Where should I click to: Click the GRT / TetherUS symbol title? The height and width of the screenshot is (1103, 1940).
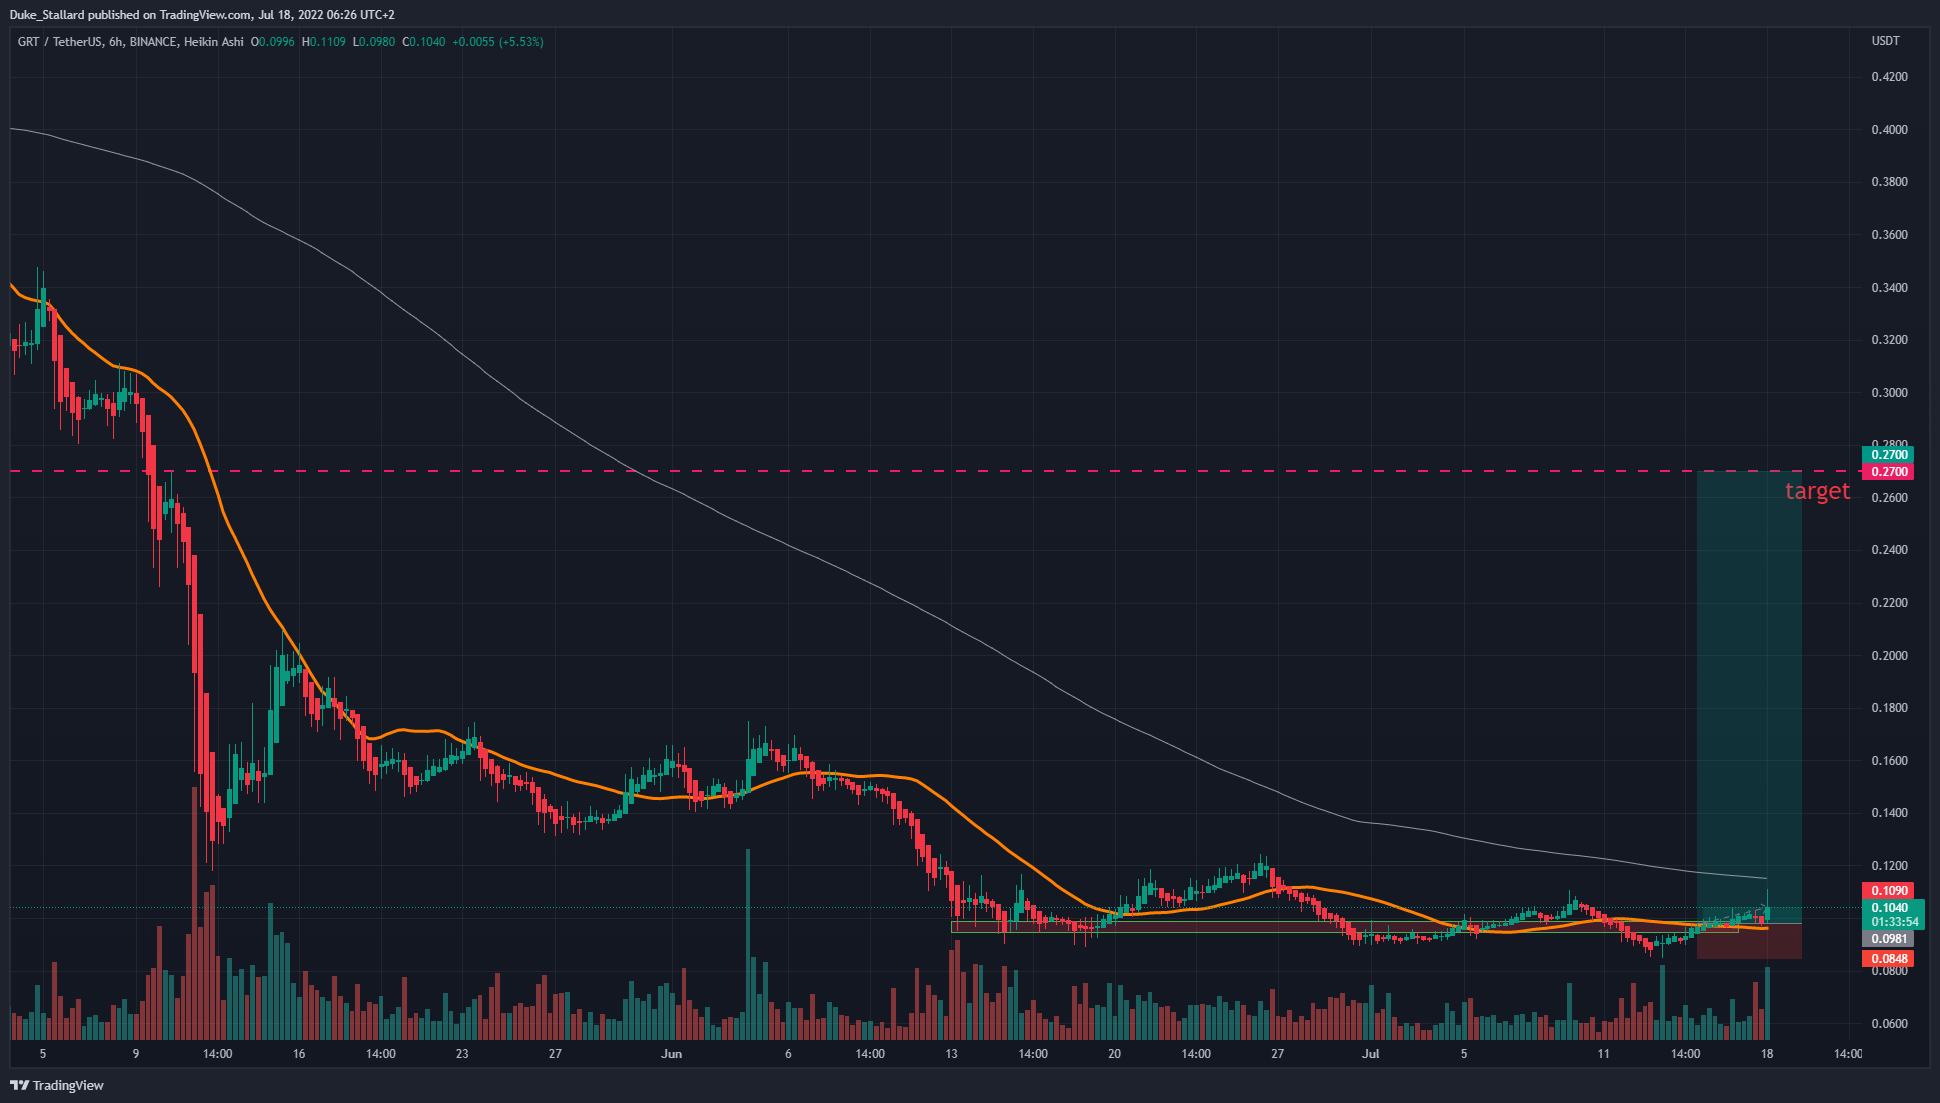coord(59,42)
